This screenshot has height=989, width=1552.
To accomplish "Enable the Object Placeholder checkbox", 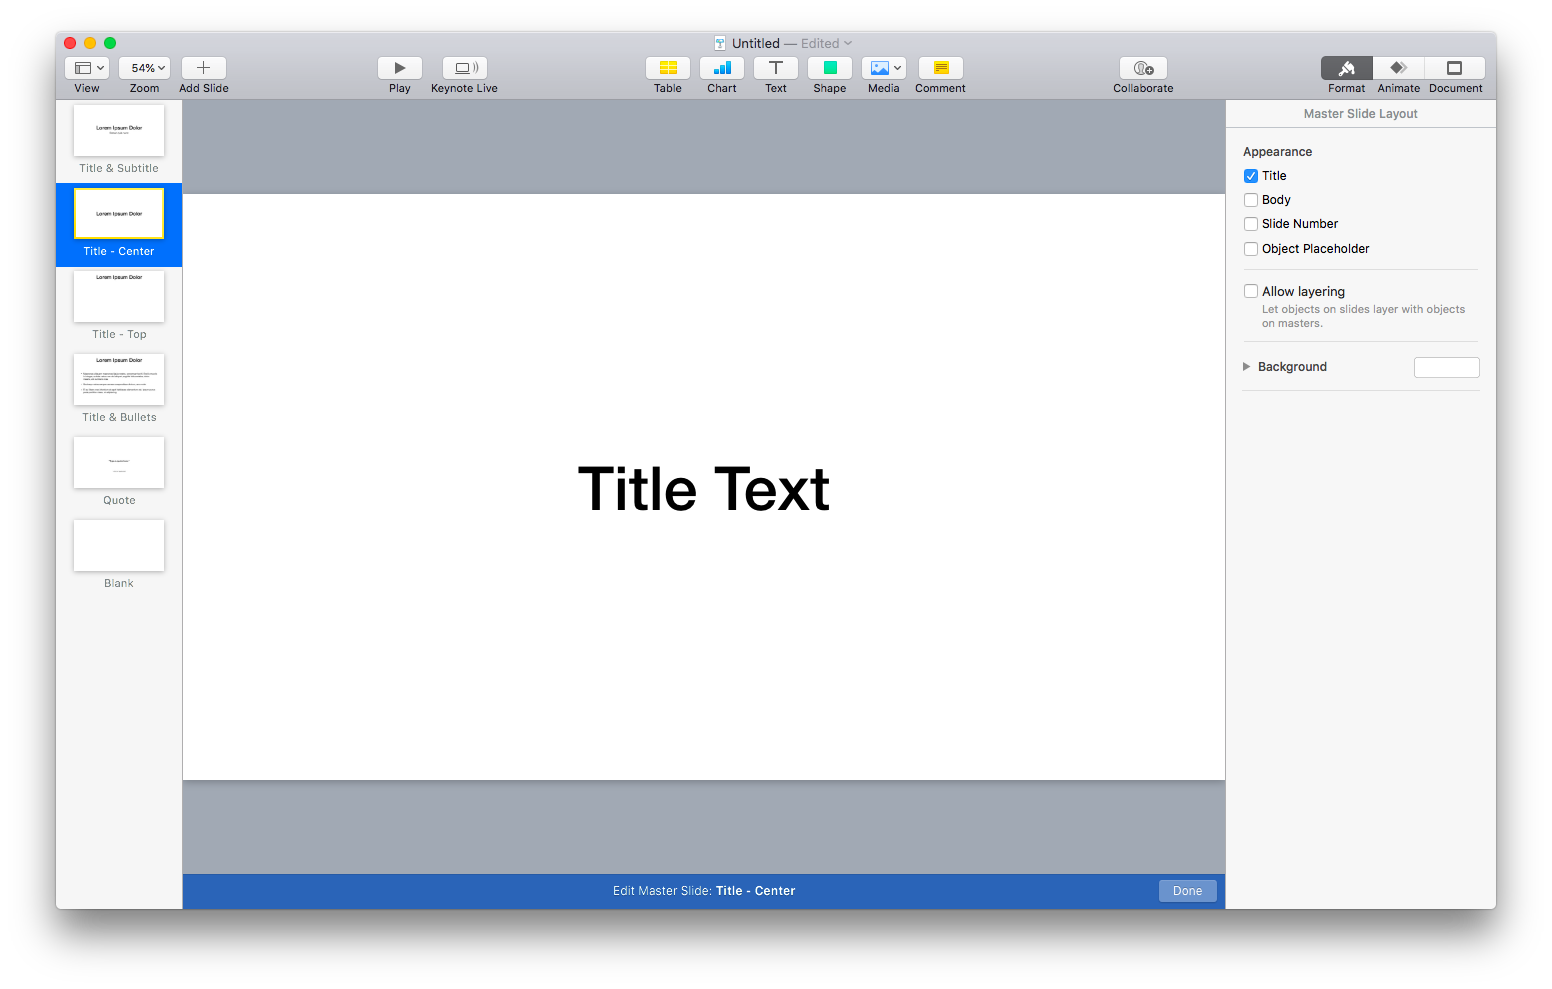I will pyautogui.click(x=1251, y=249).
